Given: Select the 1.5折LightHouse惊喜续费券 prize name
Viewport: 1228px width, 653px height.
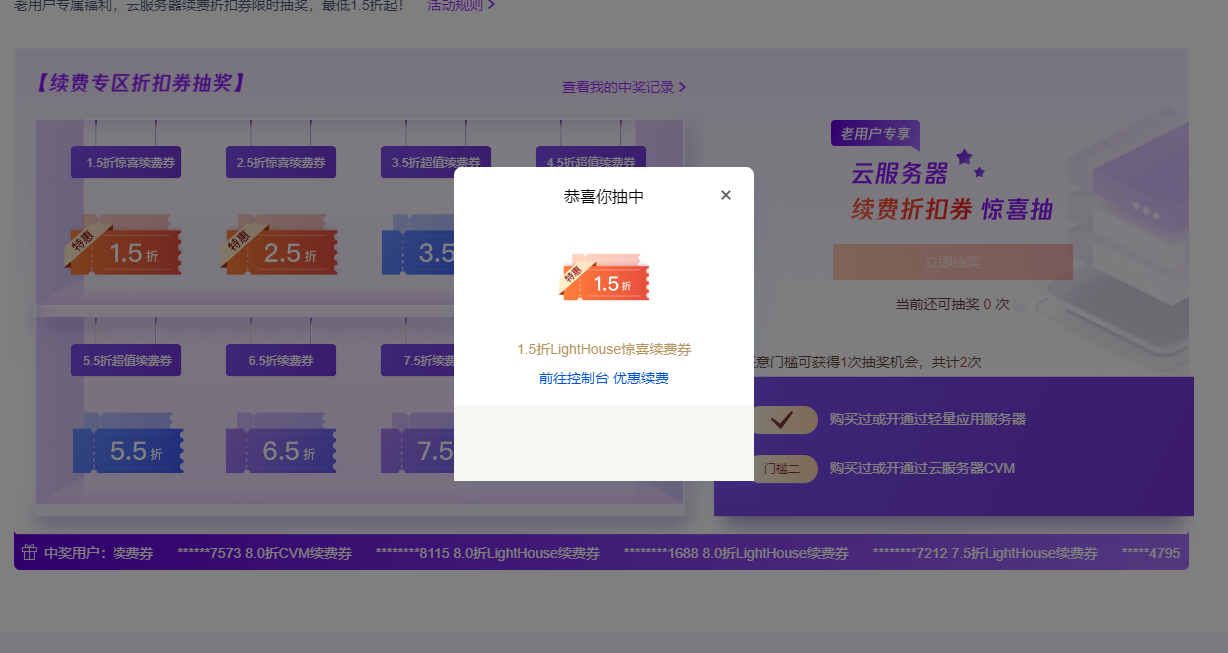Looking at the screenshot, I should click(604, 349).
